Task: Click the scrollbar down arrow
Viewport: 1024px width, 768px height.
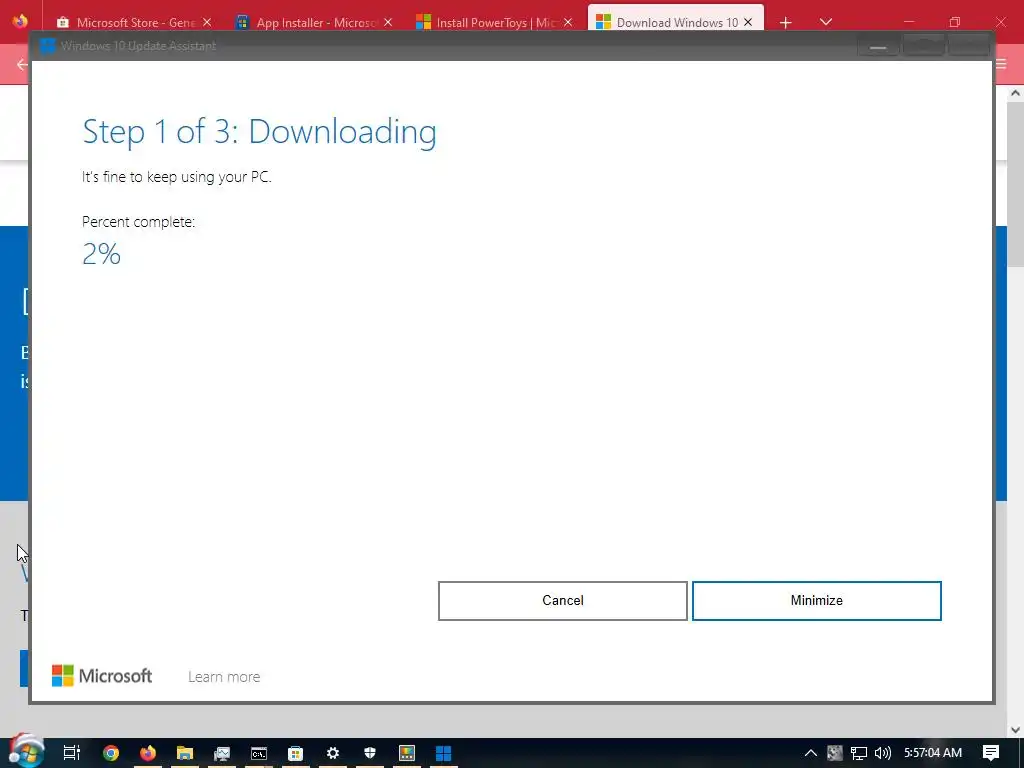Action: (x=1016, y=729)
